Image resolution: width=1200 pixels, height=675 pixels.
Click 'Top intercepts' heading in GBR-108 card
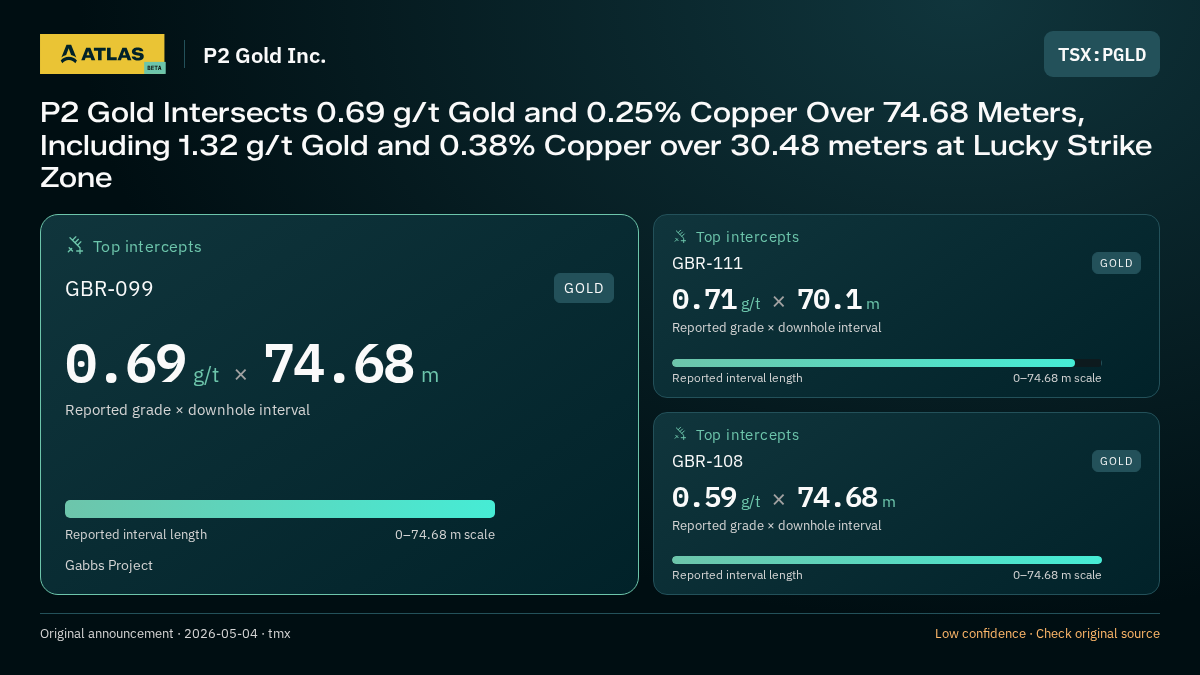pos(747,435)
